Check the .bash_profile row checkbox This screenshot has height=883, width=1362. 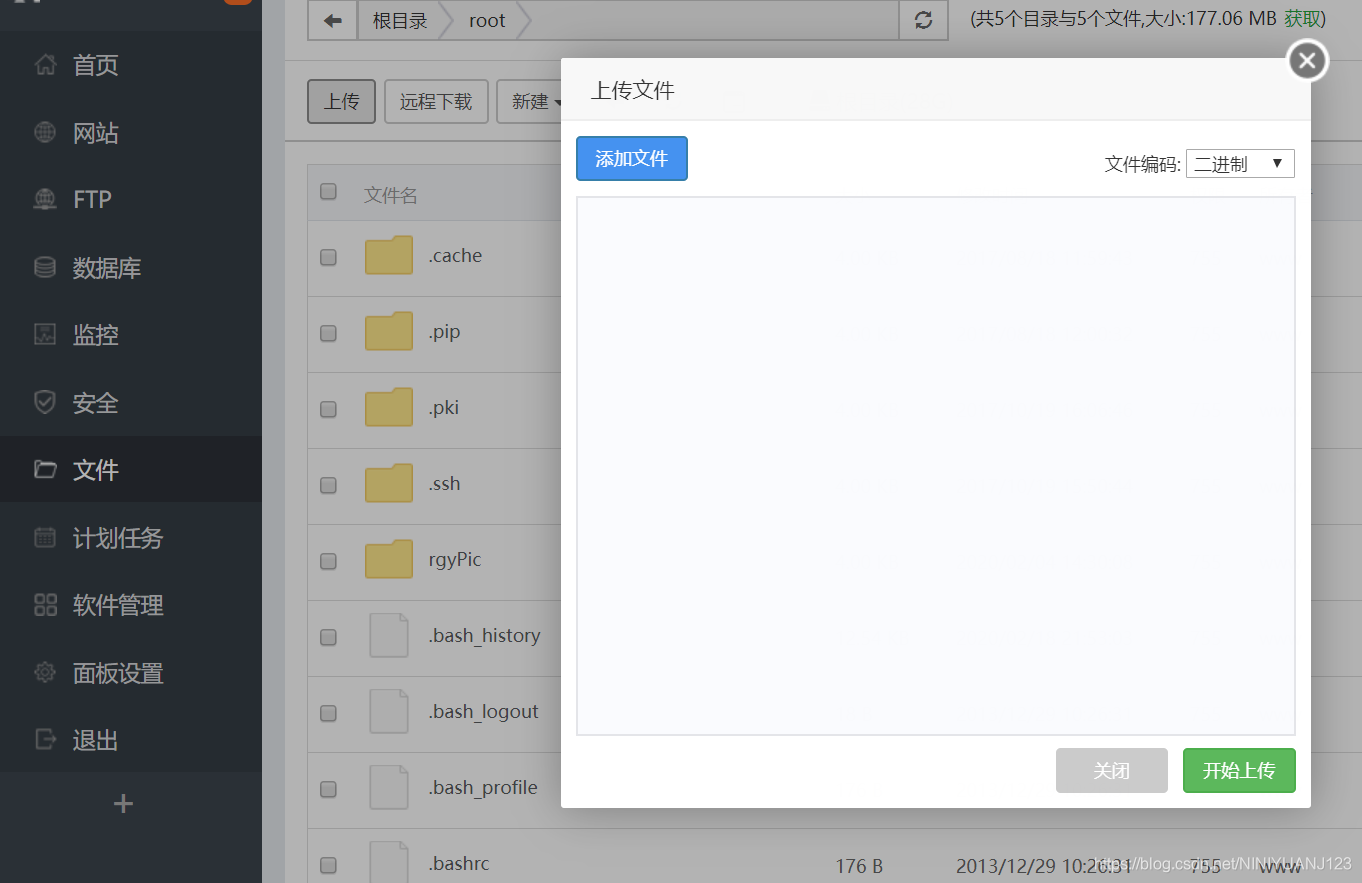coord(328,789)
